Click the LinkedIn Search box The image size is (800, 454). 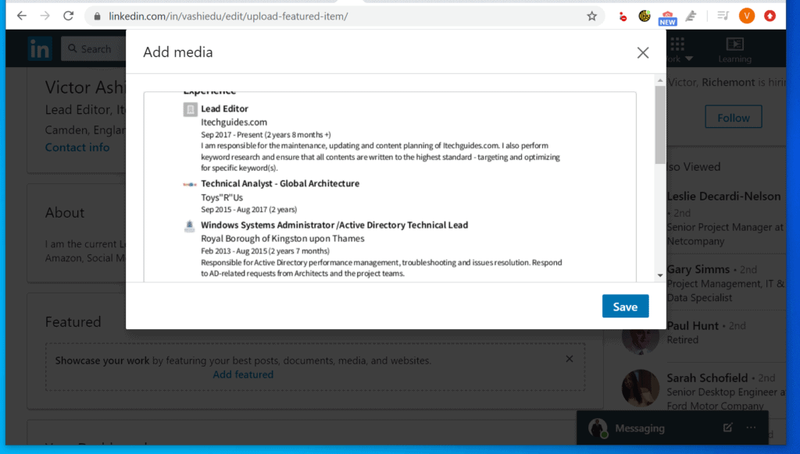click(x=93, y=49)
